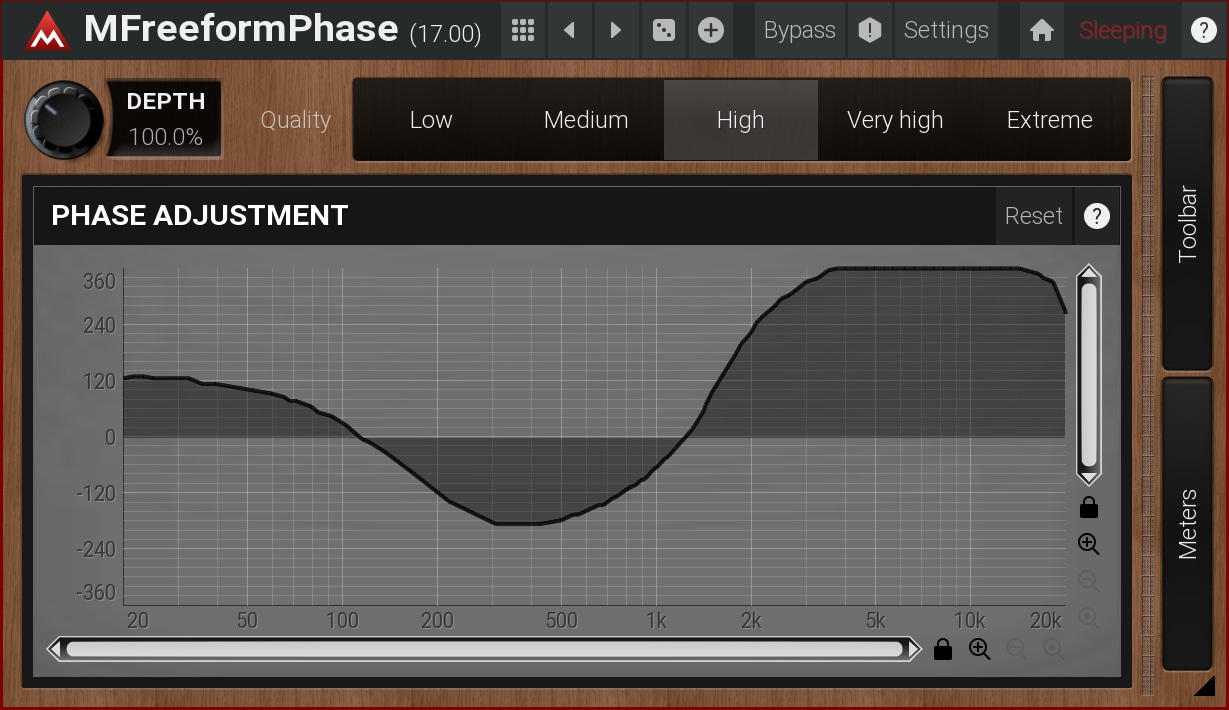Go to previous preset arrow
The height and width of the screenshot is (710, 1229).
click(569, 31)
